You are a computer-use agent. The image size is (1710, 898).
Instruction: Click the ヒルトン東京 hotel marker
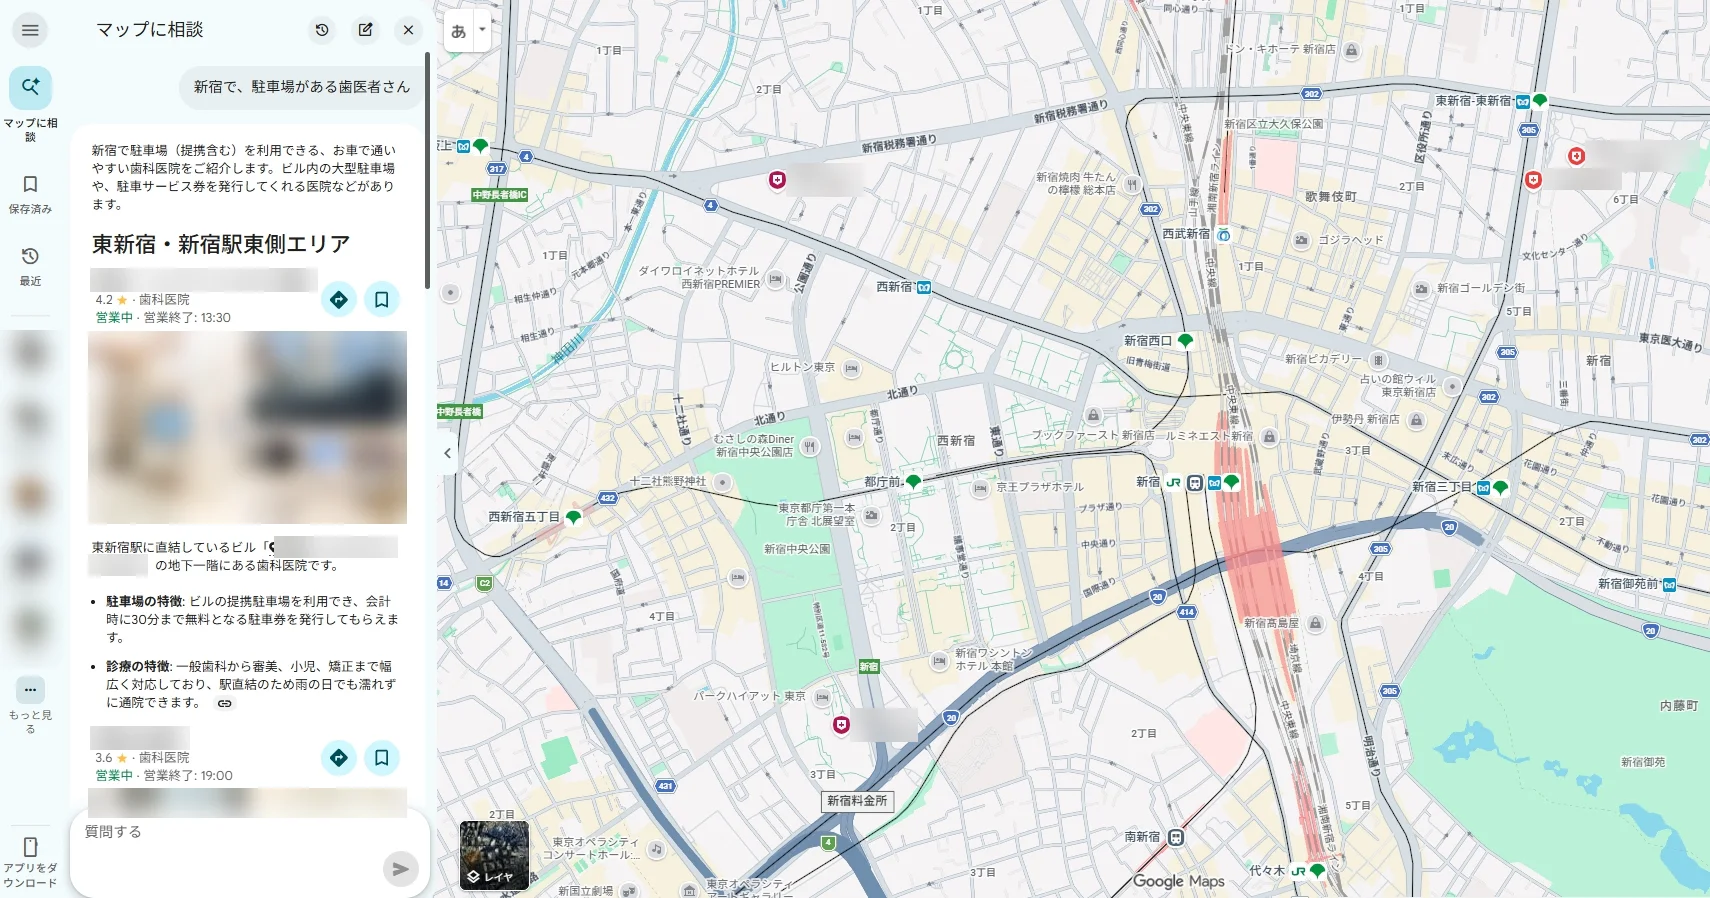(x=851, y=368)
